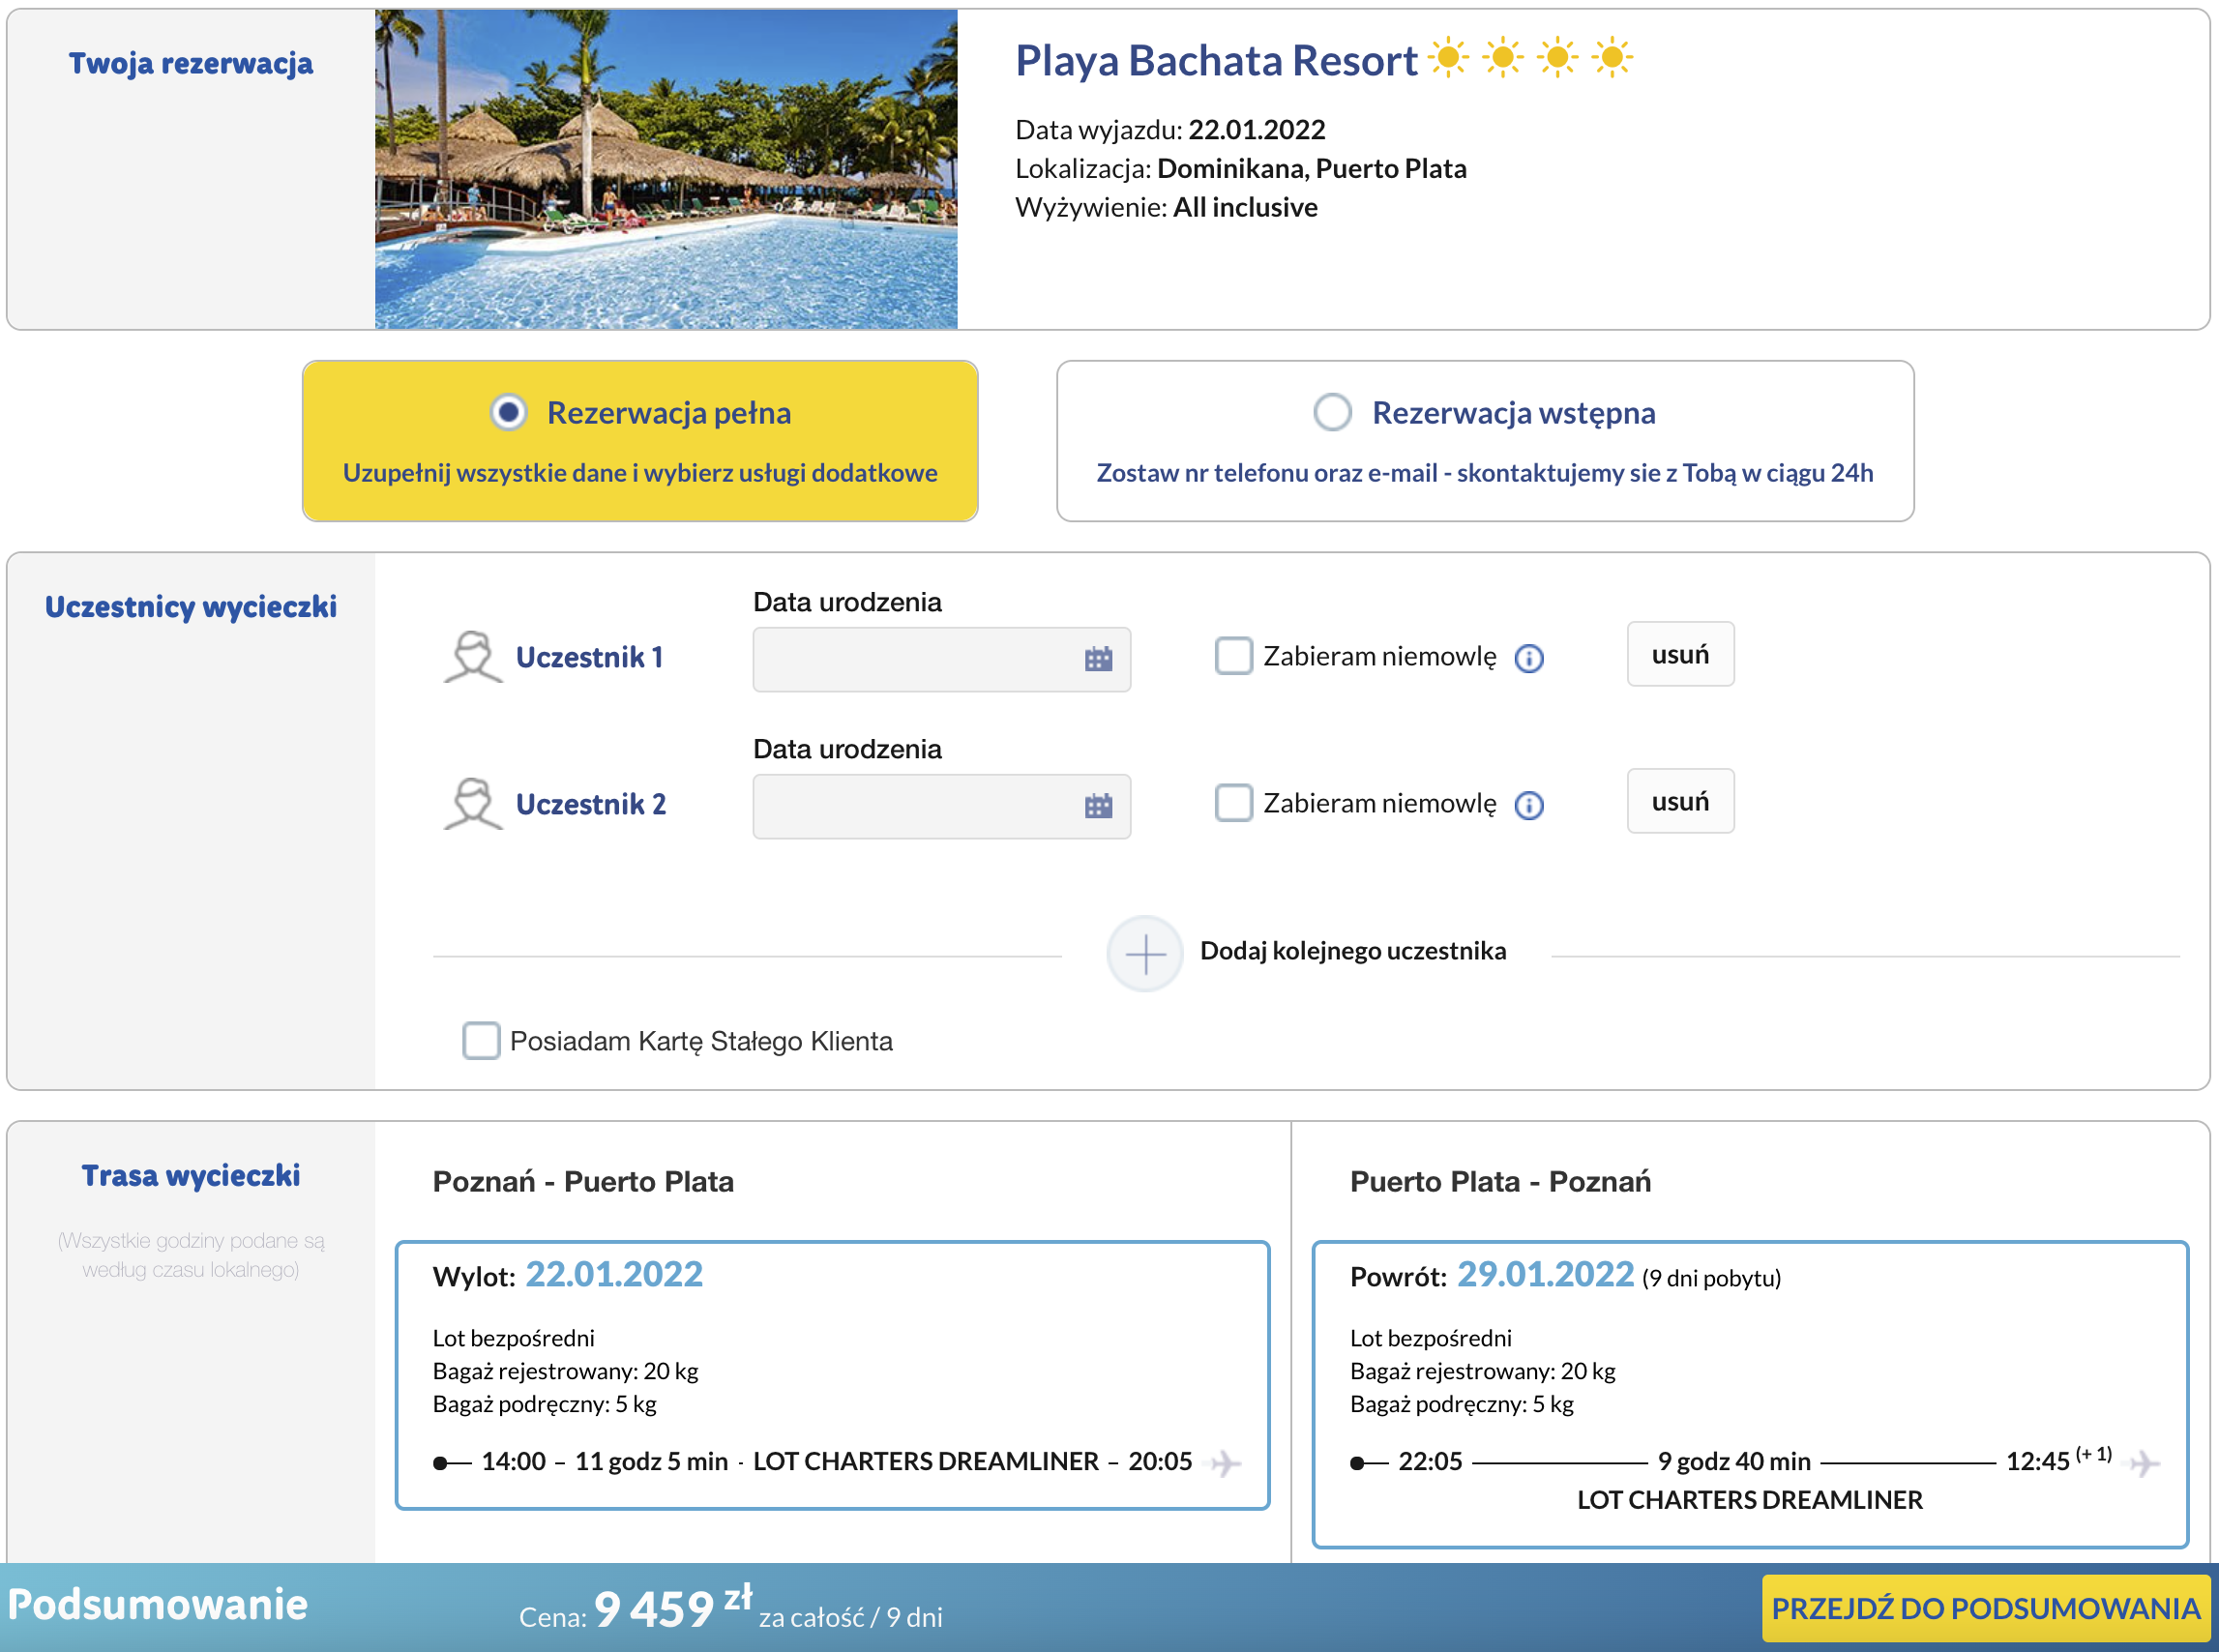Click the plus icon to add participant
2219x1652 pixels.
(1145, 954)
